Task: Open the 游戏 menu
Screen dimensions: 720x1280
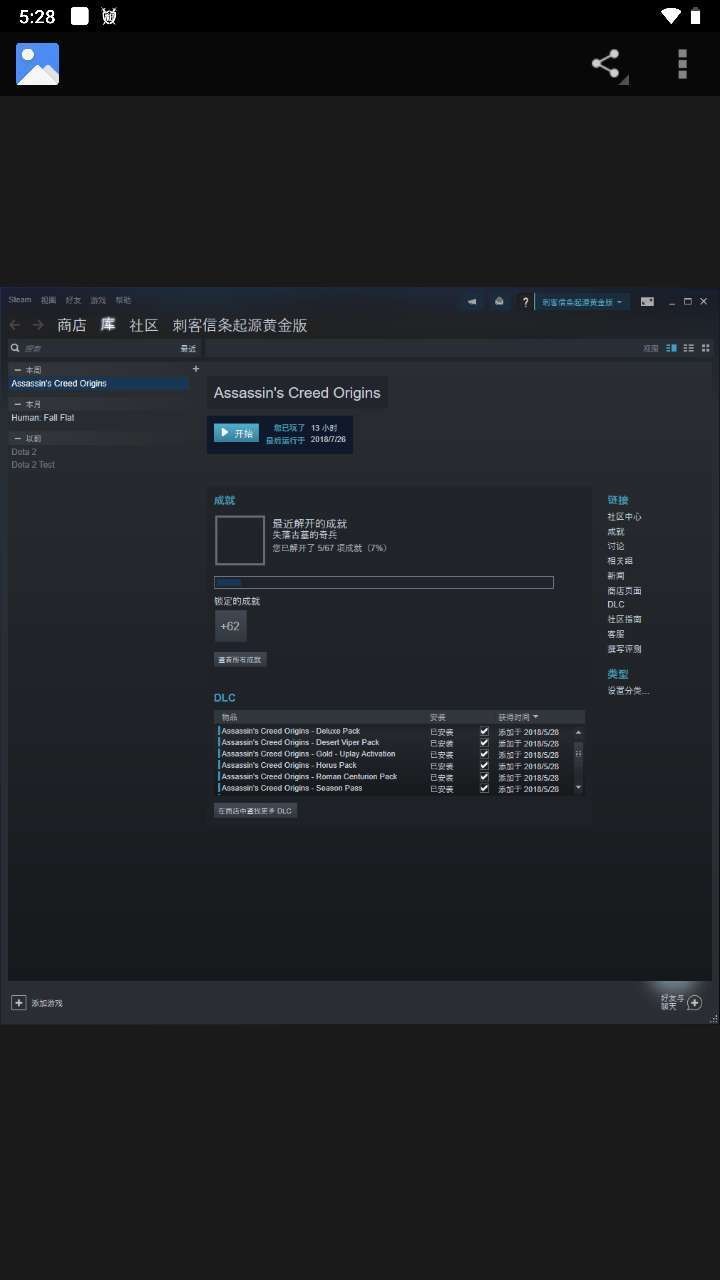Action: [x=98, y=300]
